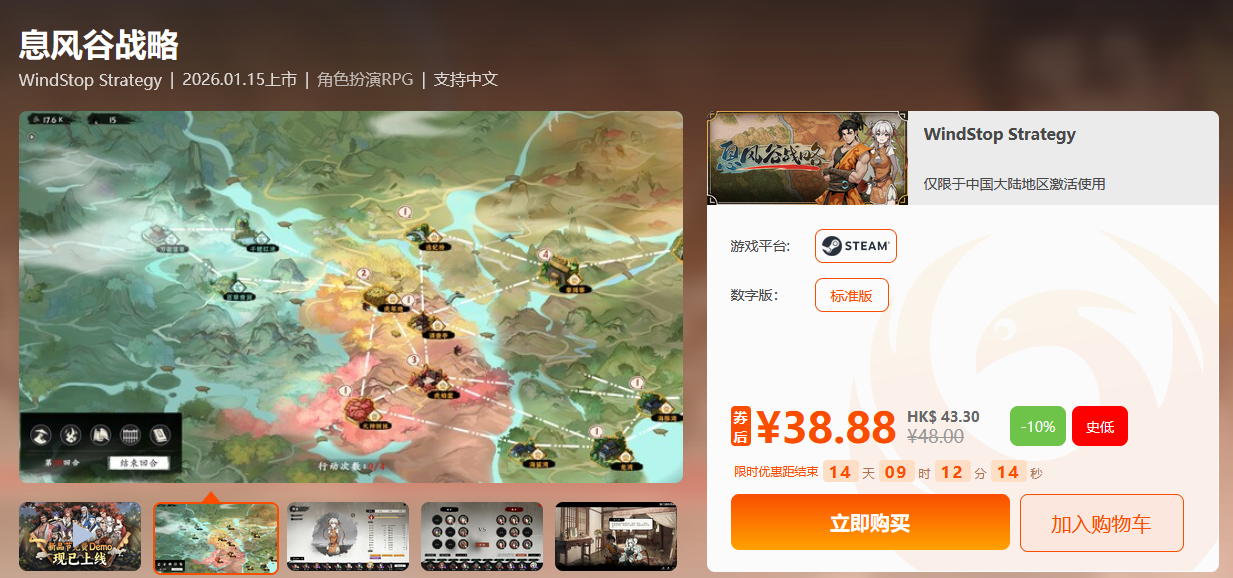The image size is (1233, 578).
Task: Click the green -10% discount badge
Action: [x=1038, y=426]
